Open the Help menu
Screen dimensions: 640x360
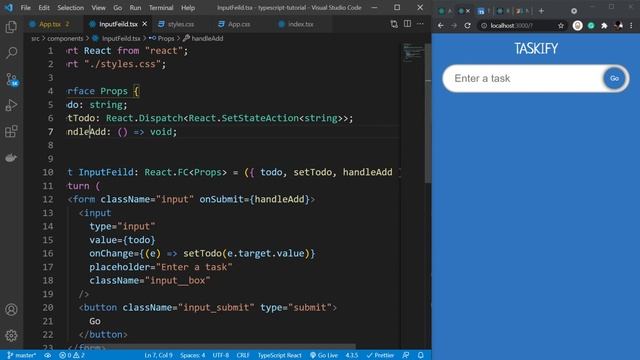188,8
